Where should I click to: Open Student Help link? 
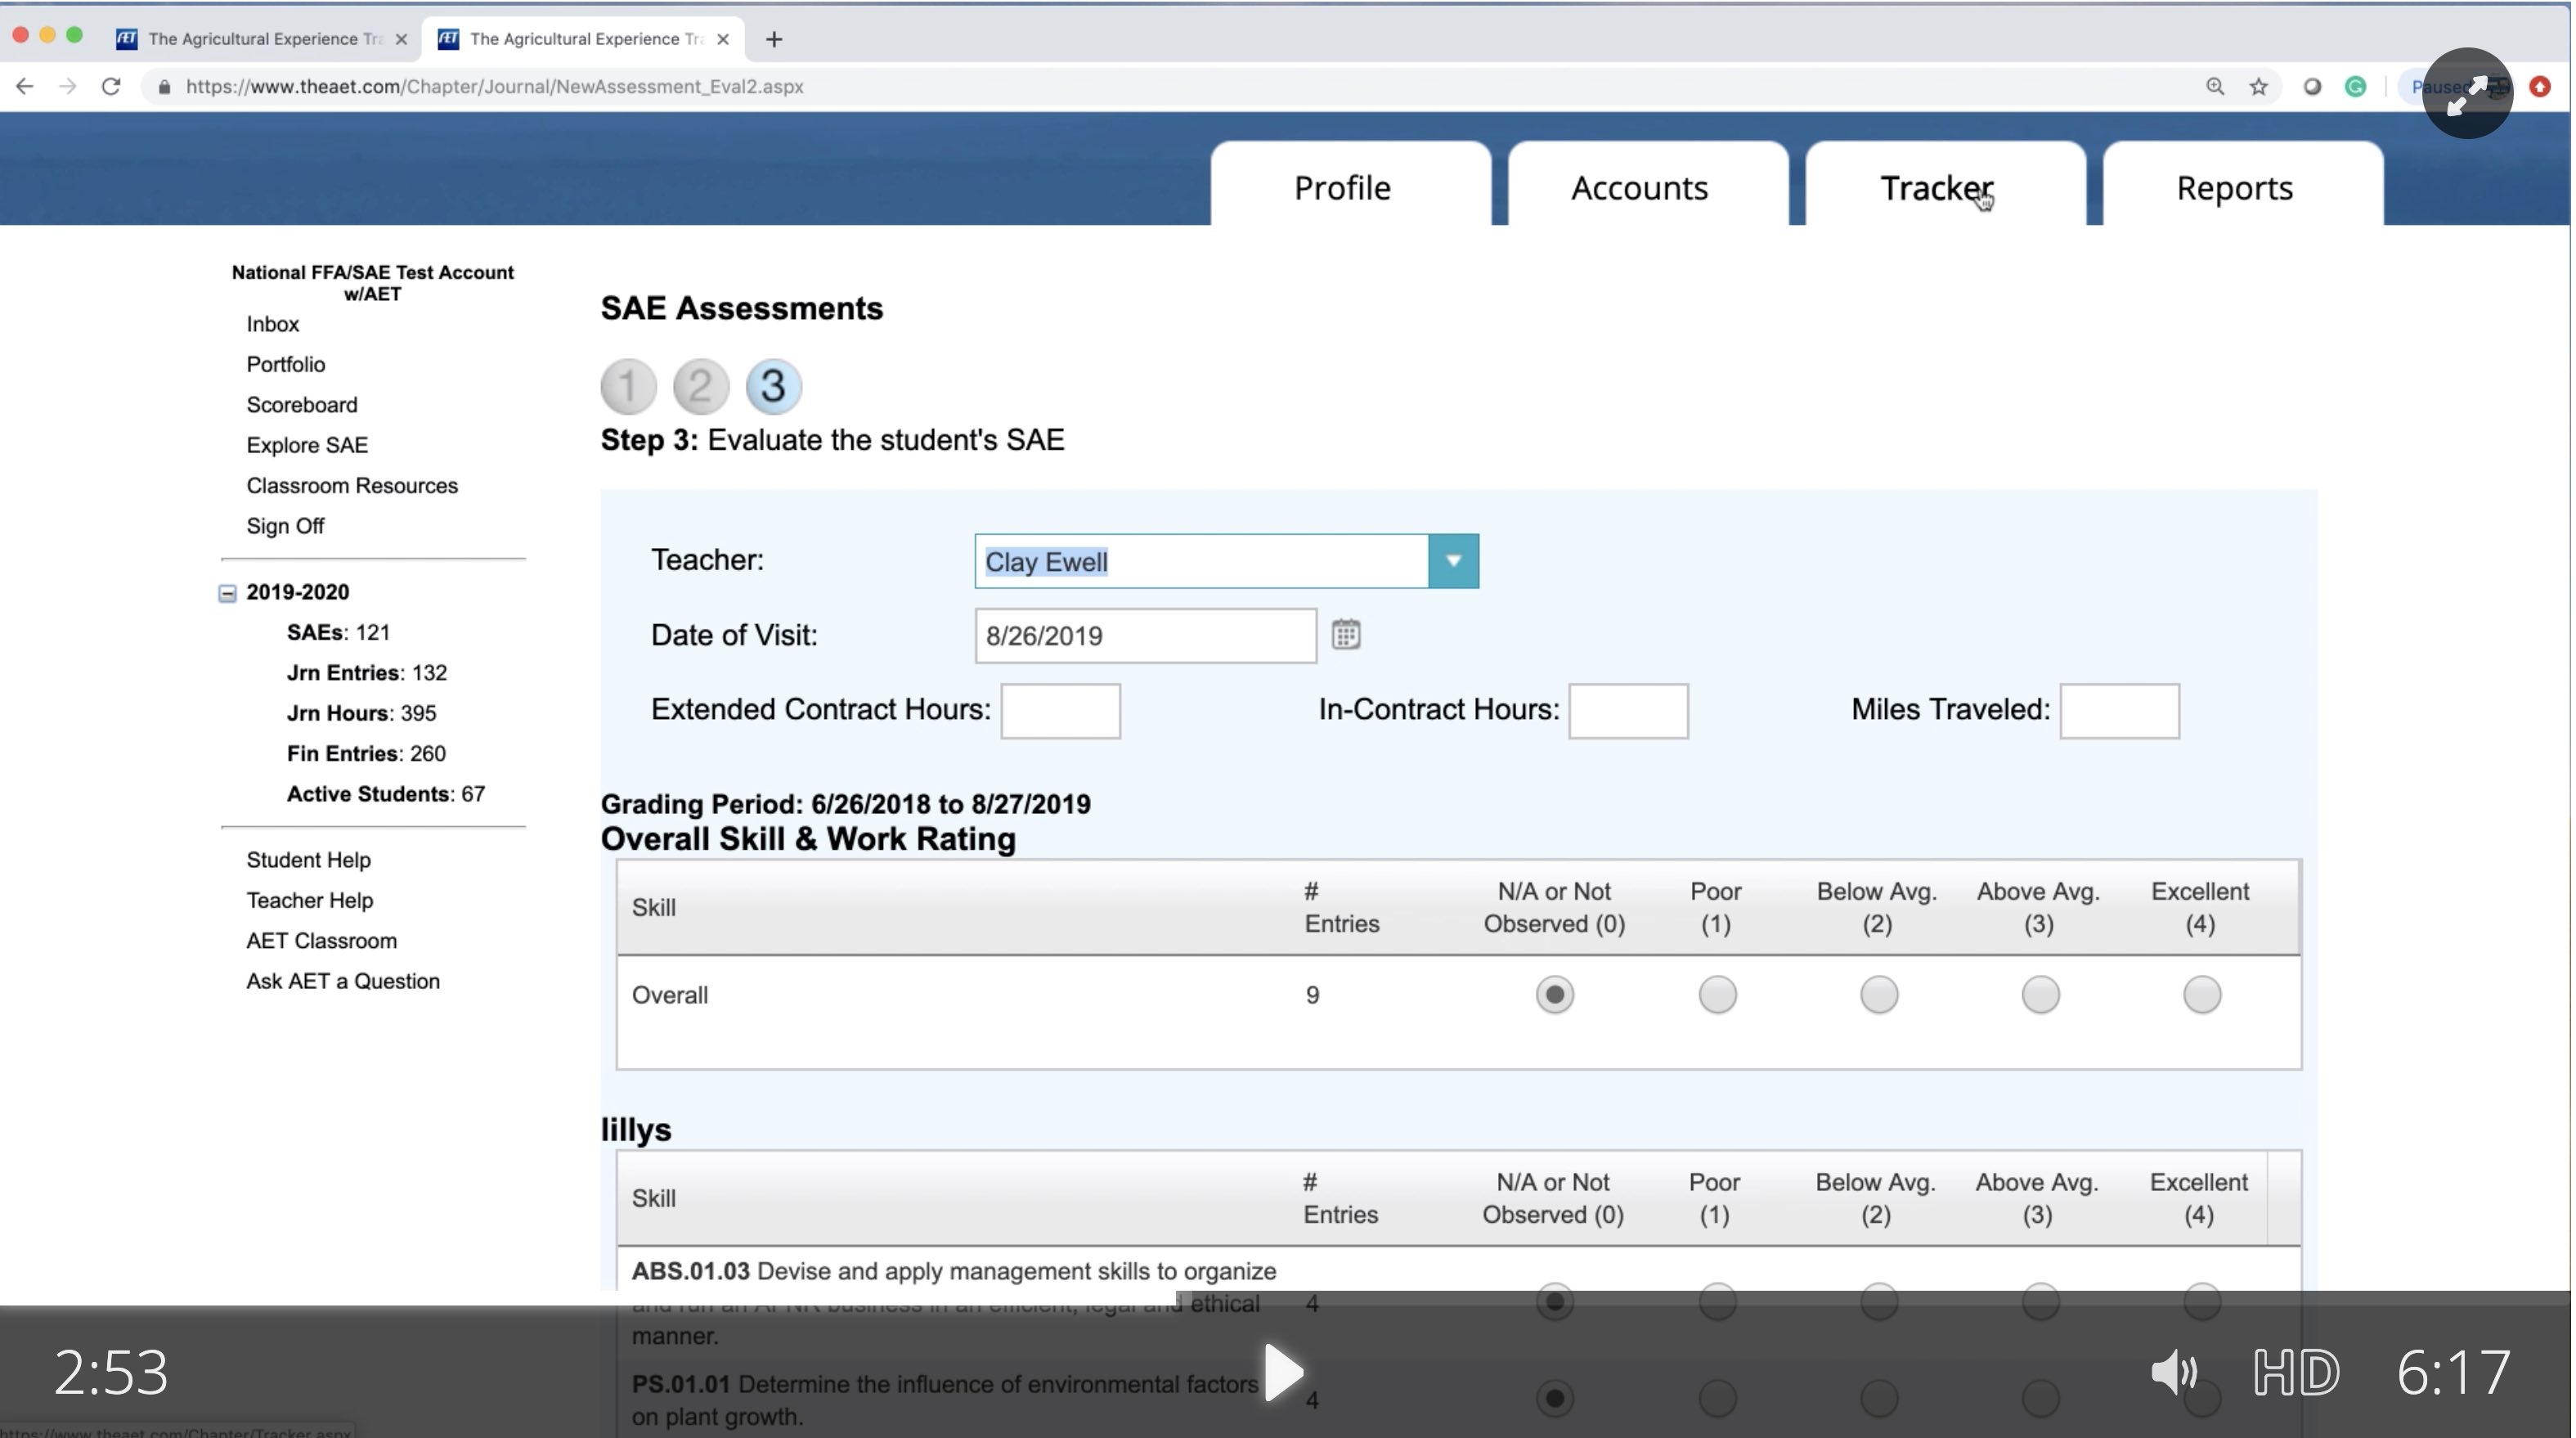[x=308, y=860]
